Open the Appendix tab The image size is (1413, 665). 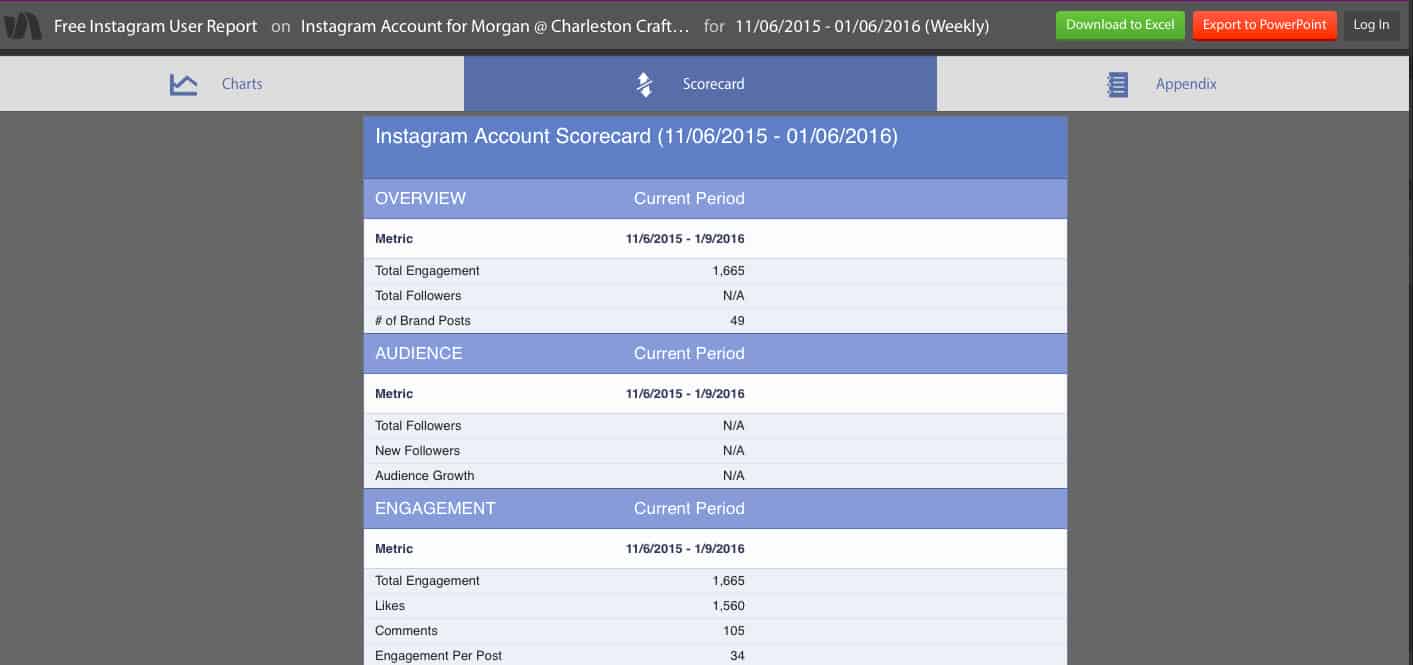[1175, 84]
